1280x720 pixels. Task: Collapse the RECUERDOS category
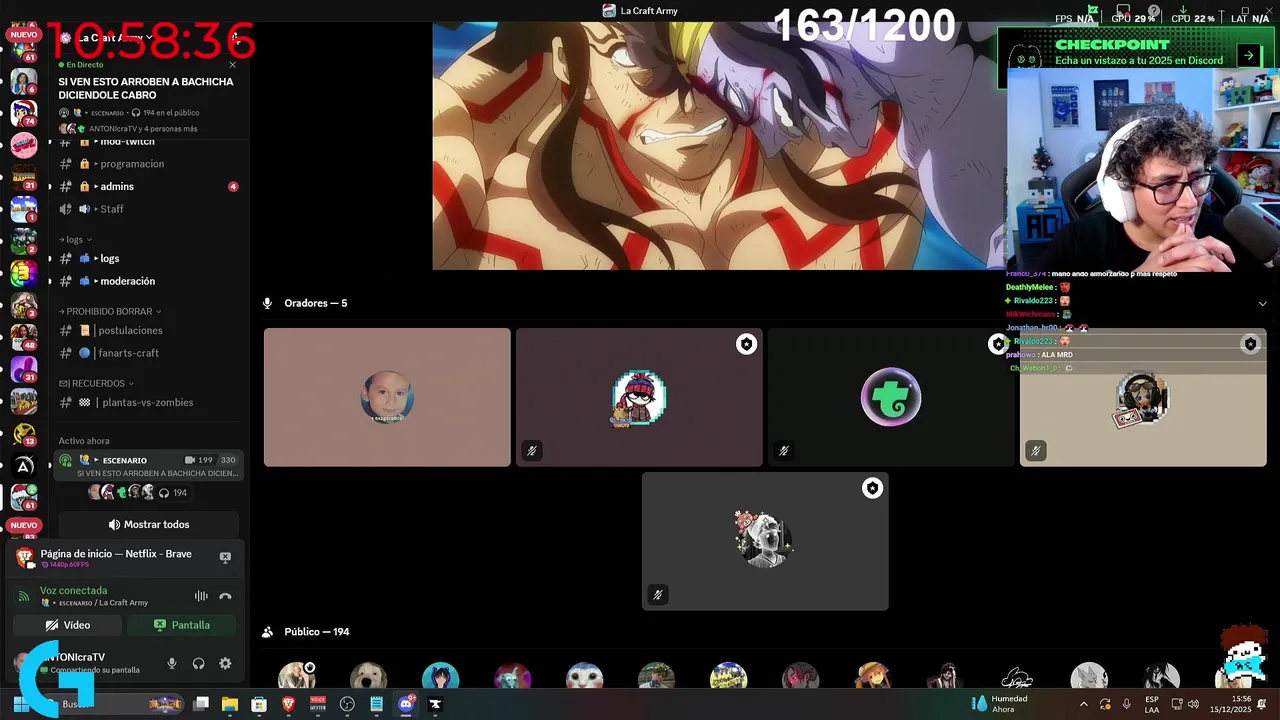(96, 383)
